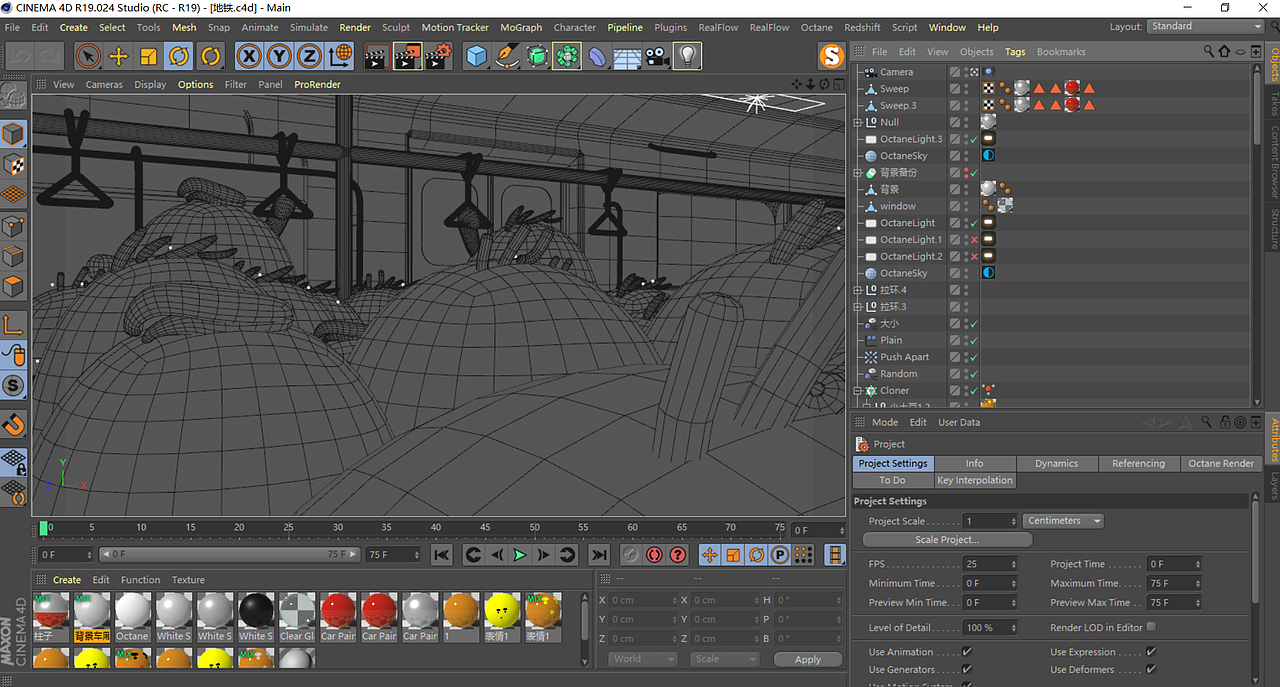Image resolution: width=1280 pixels, height=687 pixels.
Task: Open the World coordinate dropdown
Action: [x=643, y=659]
